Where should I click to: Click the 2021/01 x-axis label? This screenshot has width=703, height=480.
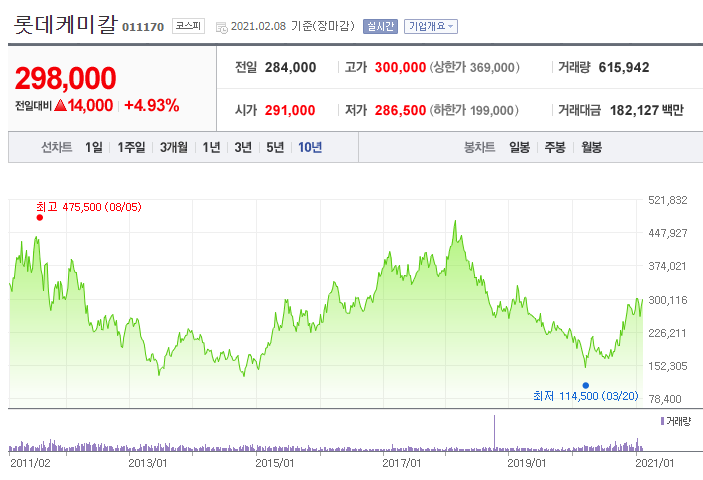point(655,463)
